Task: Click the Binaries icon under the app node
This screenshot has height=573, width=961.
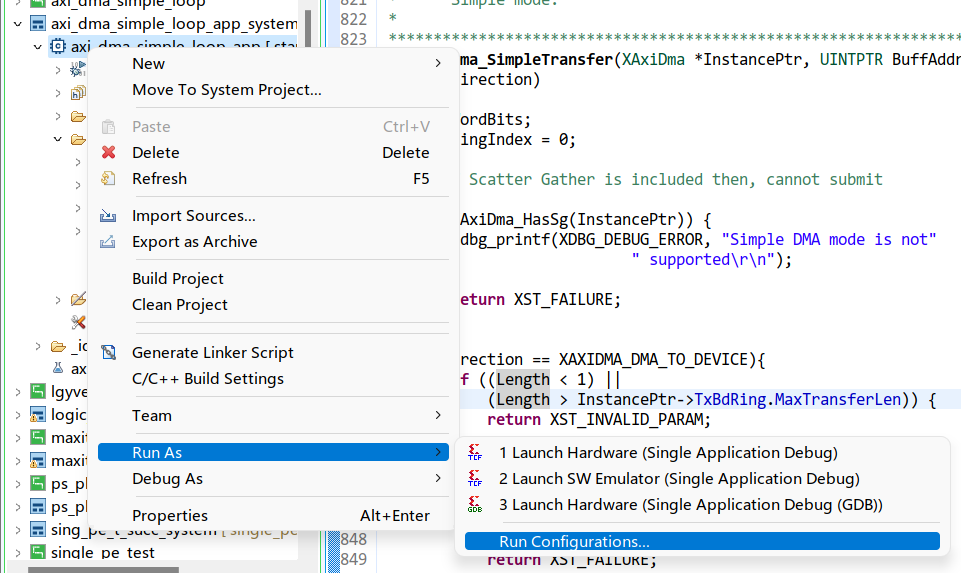Action: [x=78, y=70]
